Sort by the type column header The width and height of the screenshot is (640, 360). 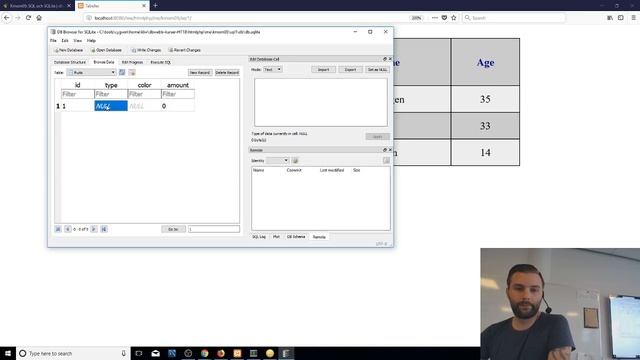tap(111, 85)
